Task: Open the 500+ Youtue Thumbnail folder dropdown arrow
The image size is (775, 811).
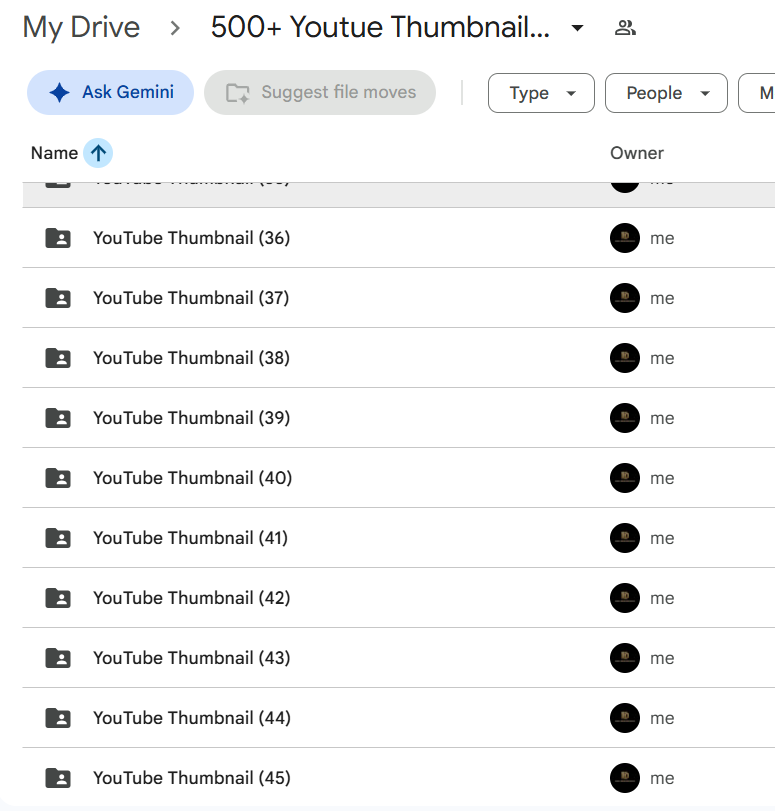Action: (x=577, y=28)
